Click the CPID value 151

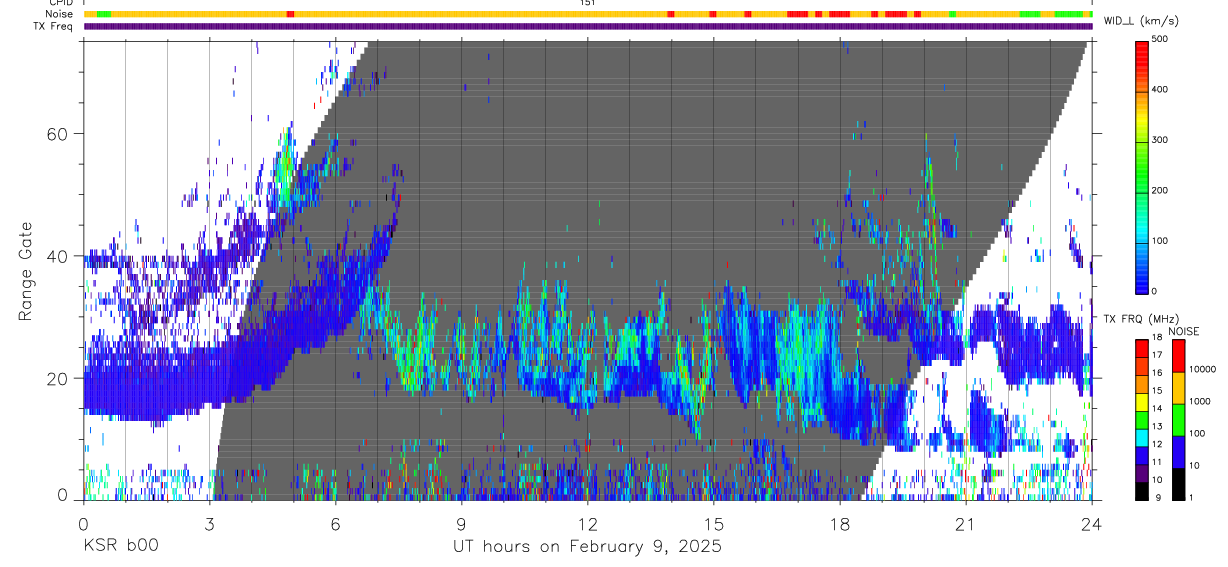tap(588, 3)
